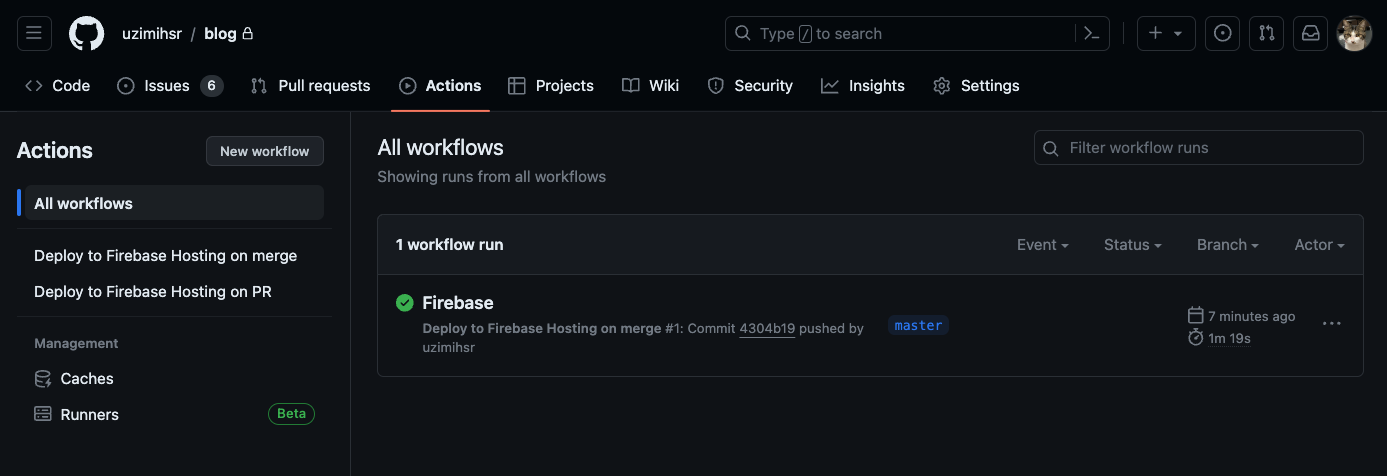Click the Runners server icon
Screen dimensions: 1387x476
click(x=43, y=414)
